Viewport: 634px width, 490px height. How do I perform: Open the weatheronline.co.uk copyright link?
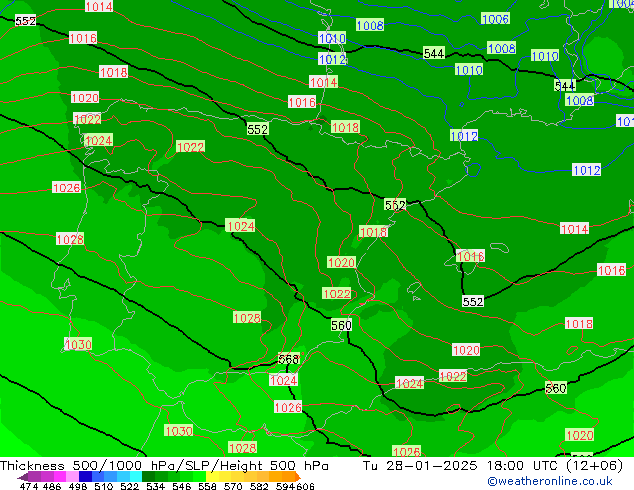(549, 481)
